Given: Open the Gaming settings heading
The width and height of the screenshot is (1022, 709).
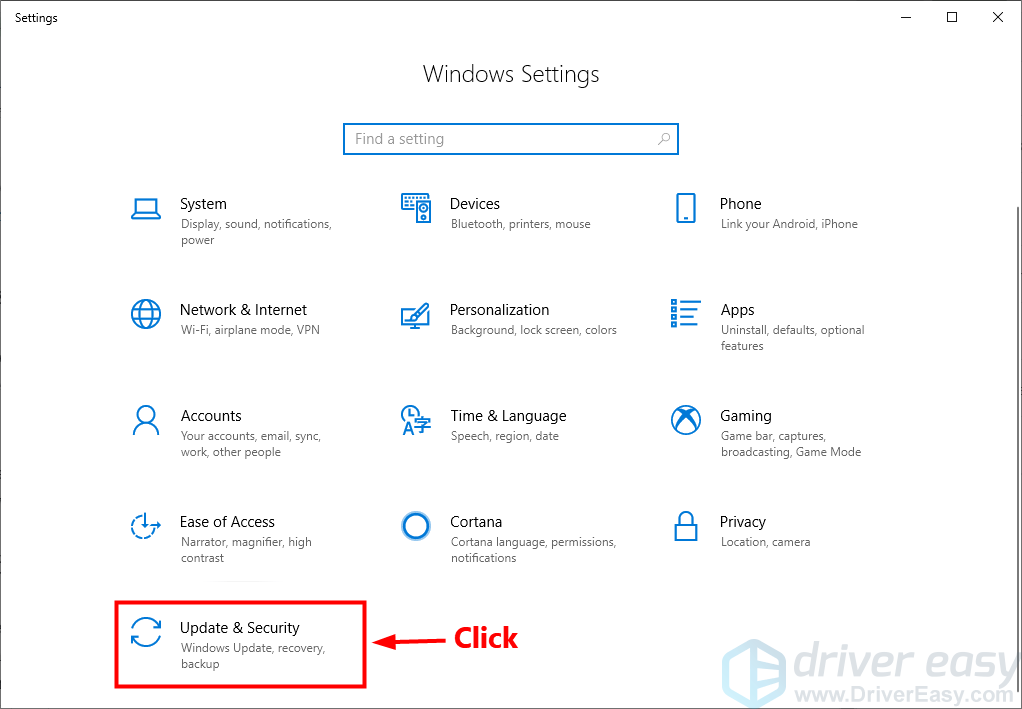Looking at the screenshot, I should [x=746, y=416].
